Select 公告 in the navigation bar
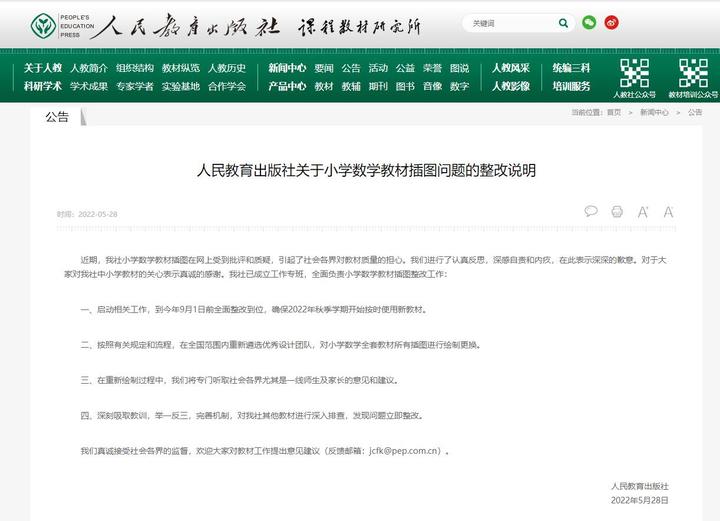The height and width of the screenshot is (521, 720). [350, 68]
